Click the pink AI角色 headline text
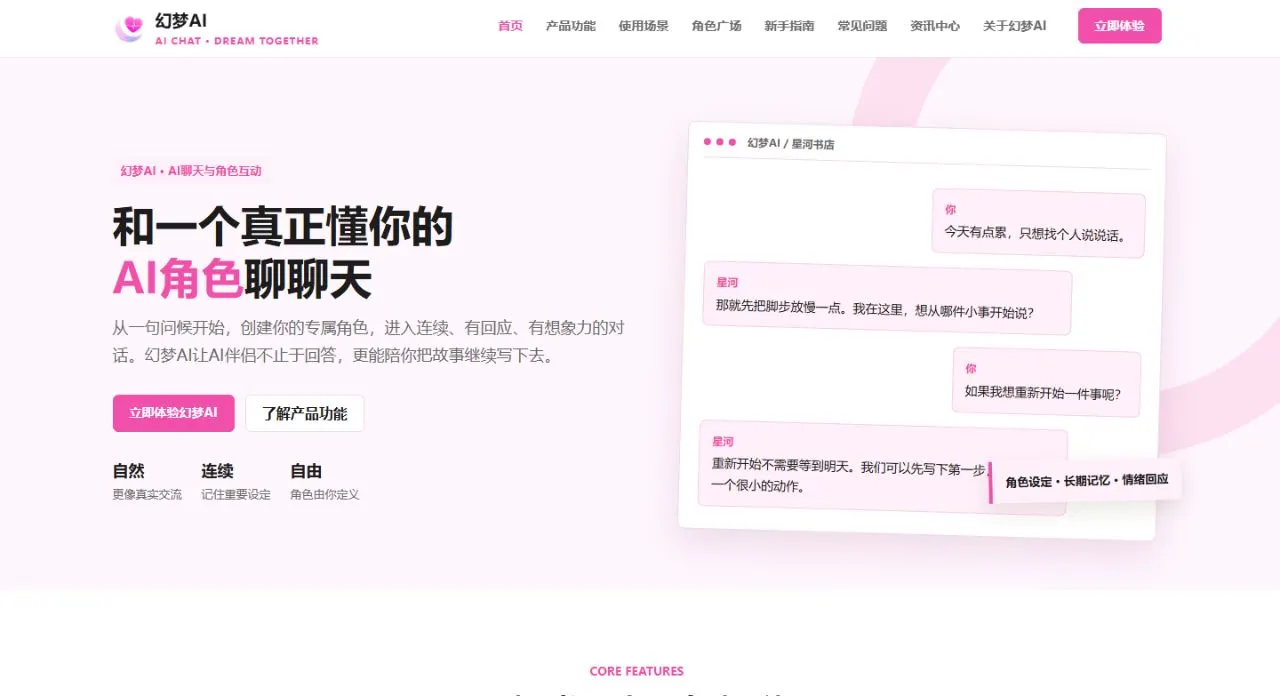1280x696 pixels. pyautogui.click(x=178, y=280)
